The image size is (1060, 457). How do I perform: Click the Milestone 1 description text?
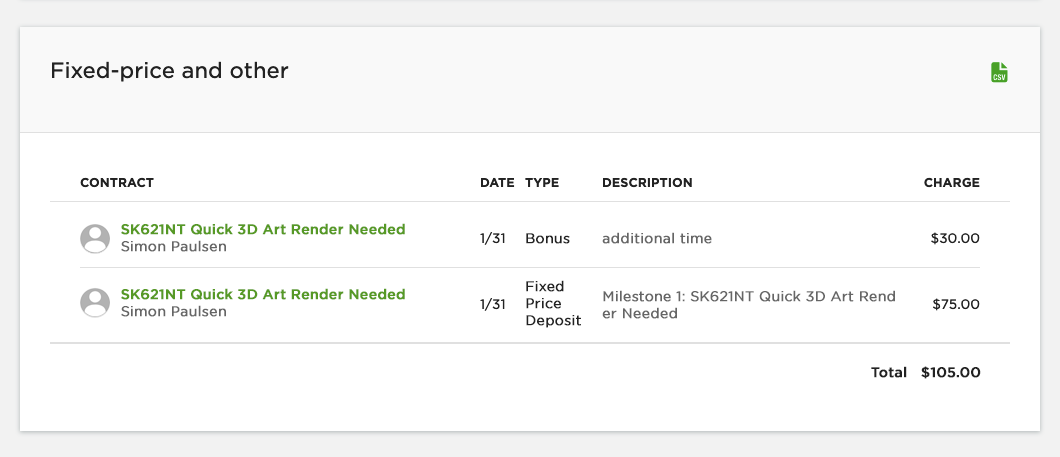pos(748,304)
